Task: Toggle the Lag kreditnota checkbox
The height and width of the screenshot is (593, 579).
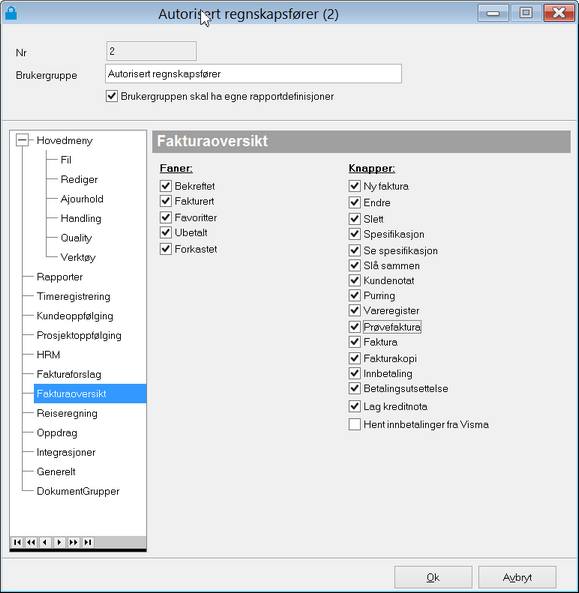Action: point(354,406)
